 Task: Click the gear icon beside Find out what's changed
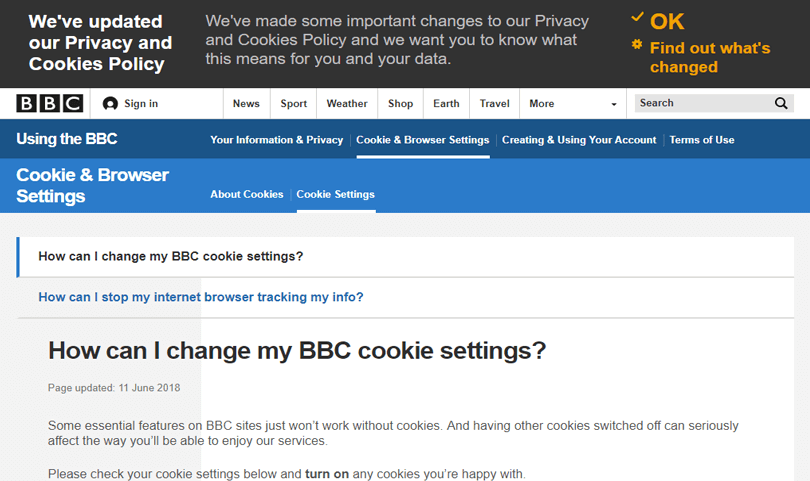click(x=637, y=44)
